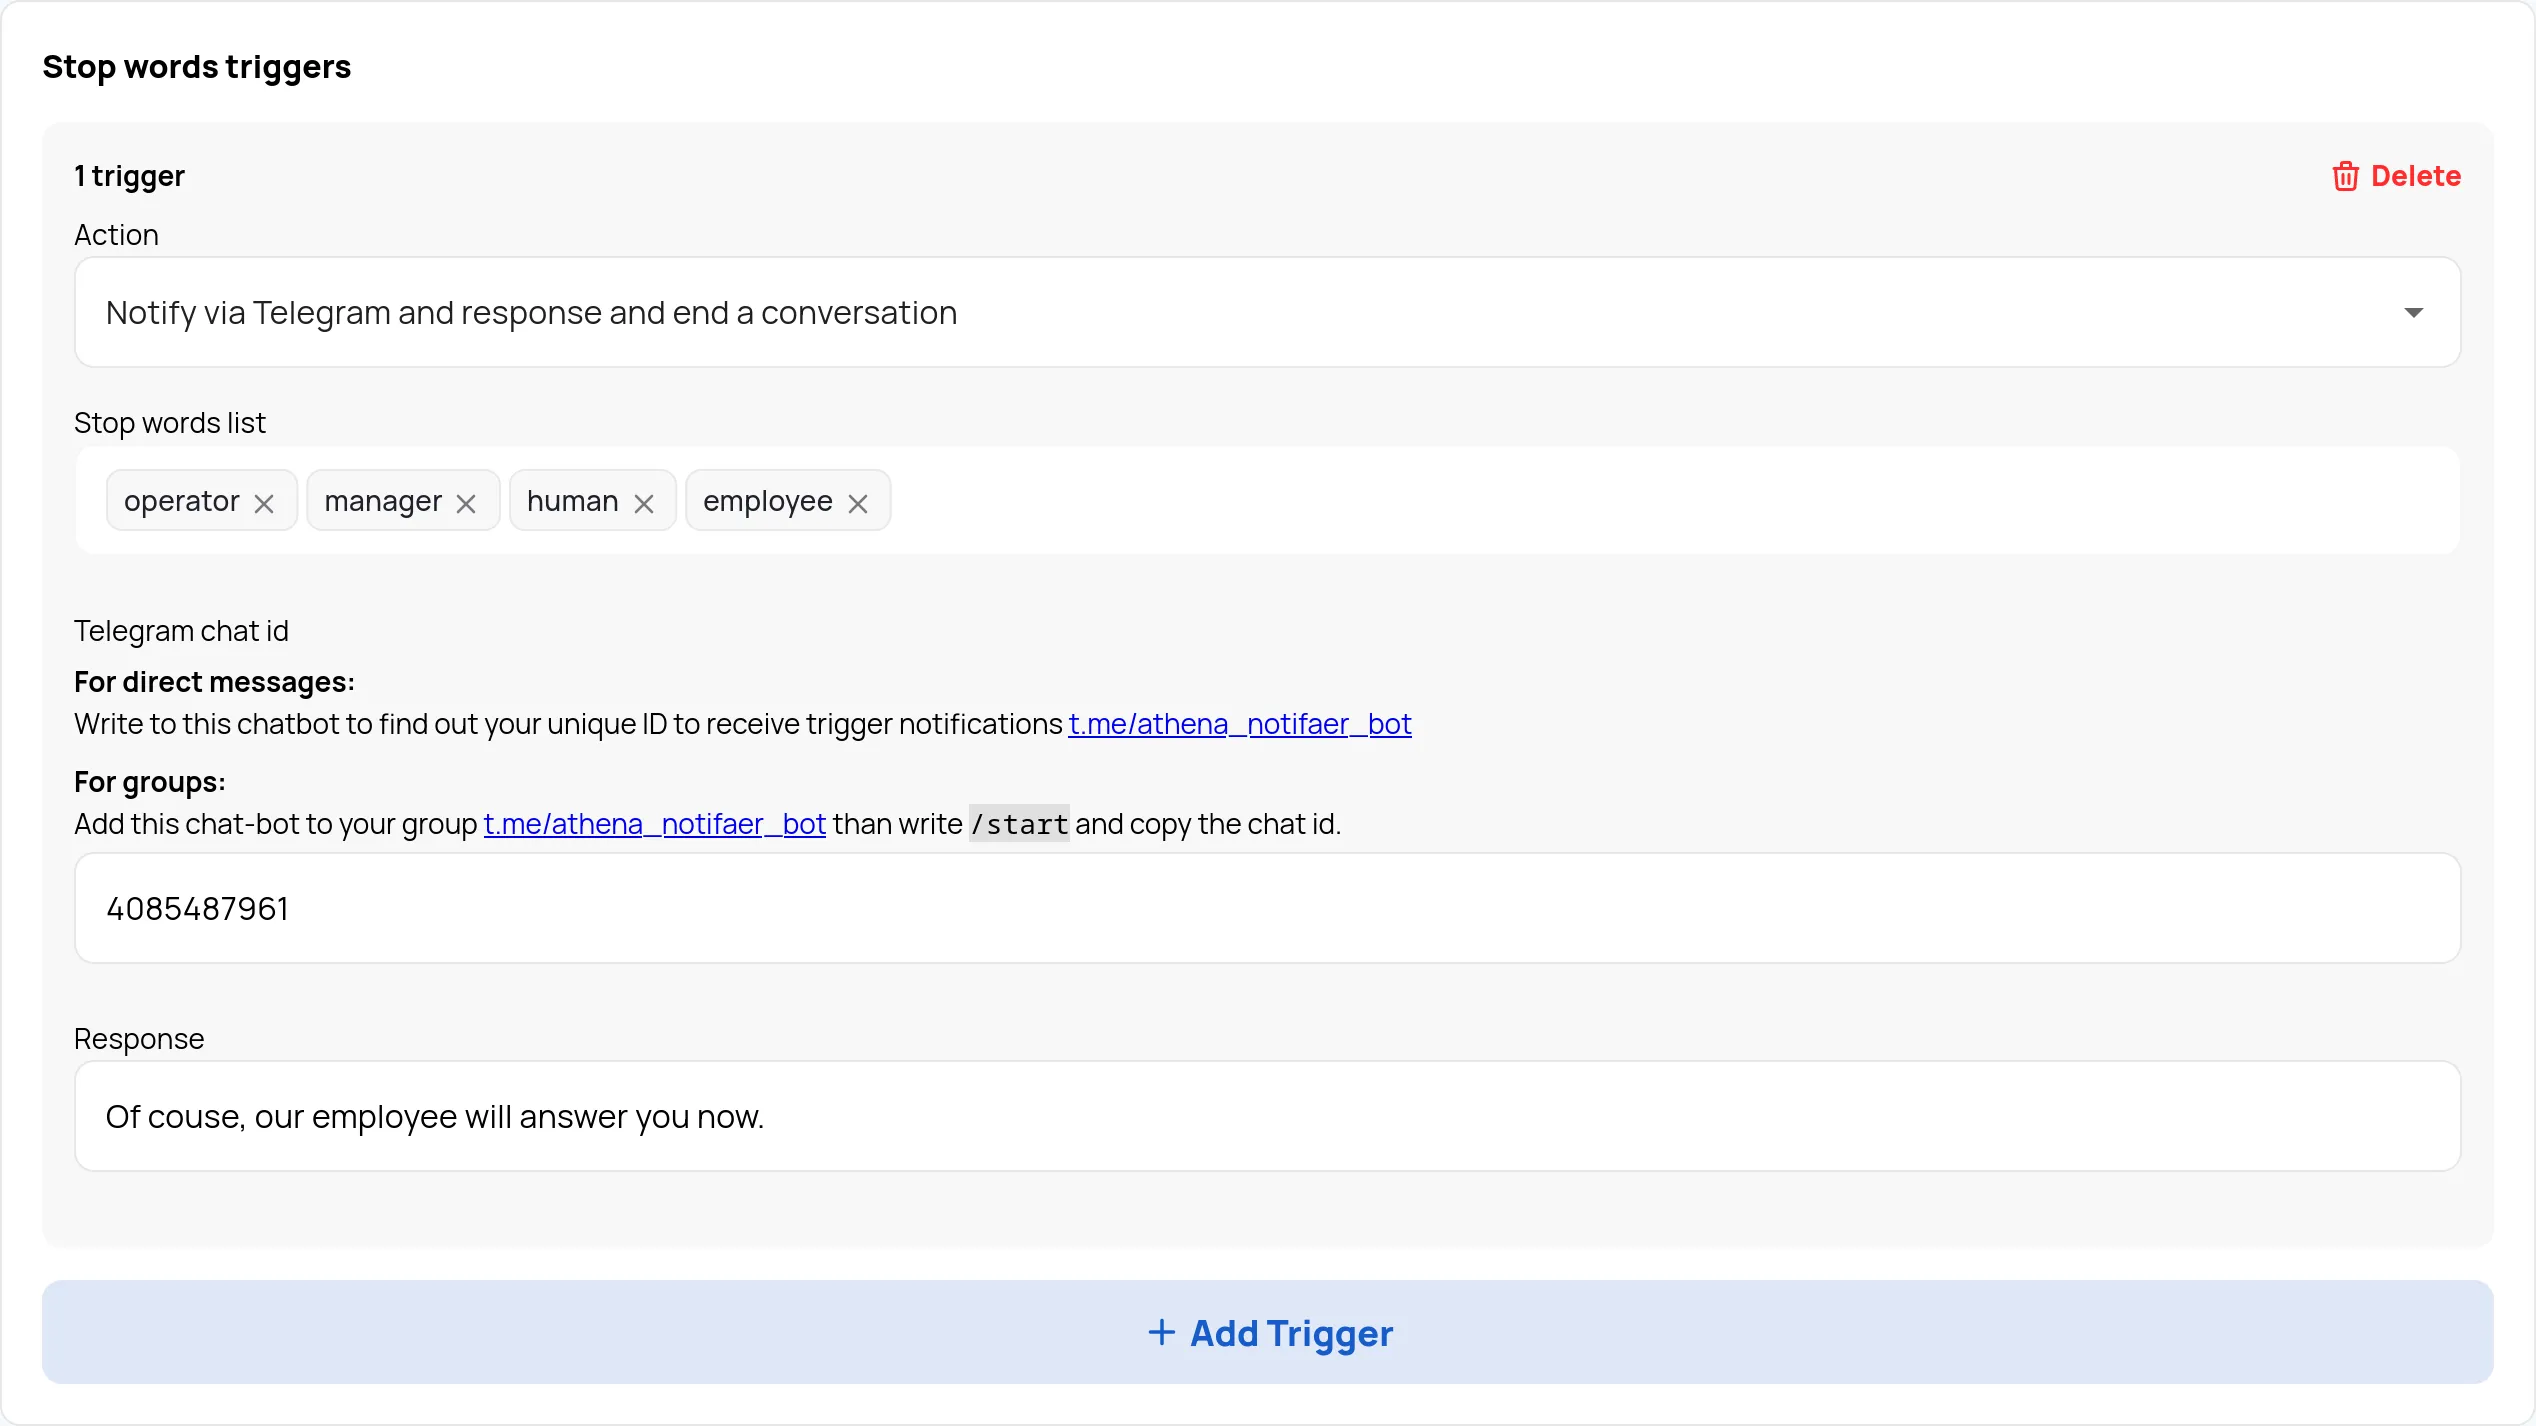Click the human tag label
Image resolution: width=2536 pixels, height=1426 pixels.
tap(572, 501)
